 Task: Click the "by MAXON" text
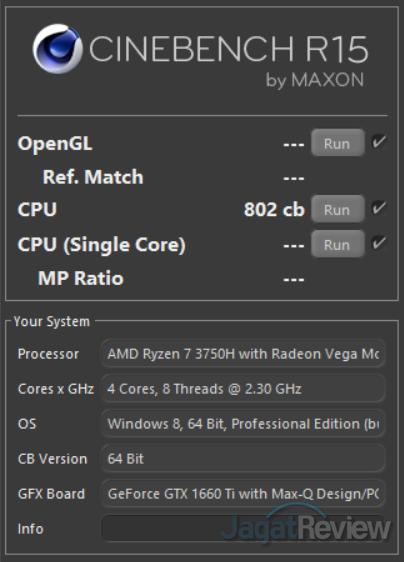315,80
